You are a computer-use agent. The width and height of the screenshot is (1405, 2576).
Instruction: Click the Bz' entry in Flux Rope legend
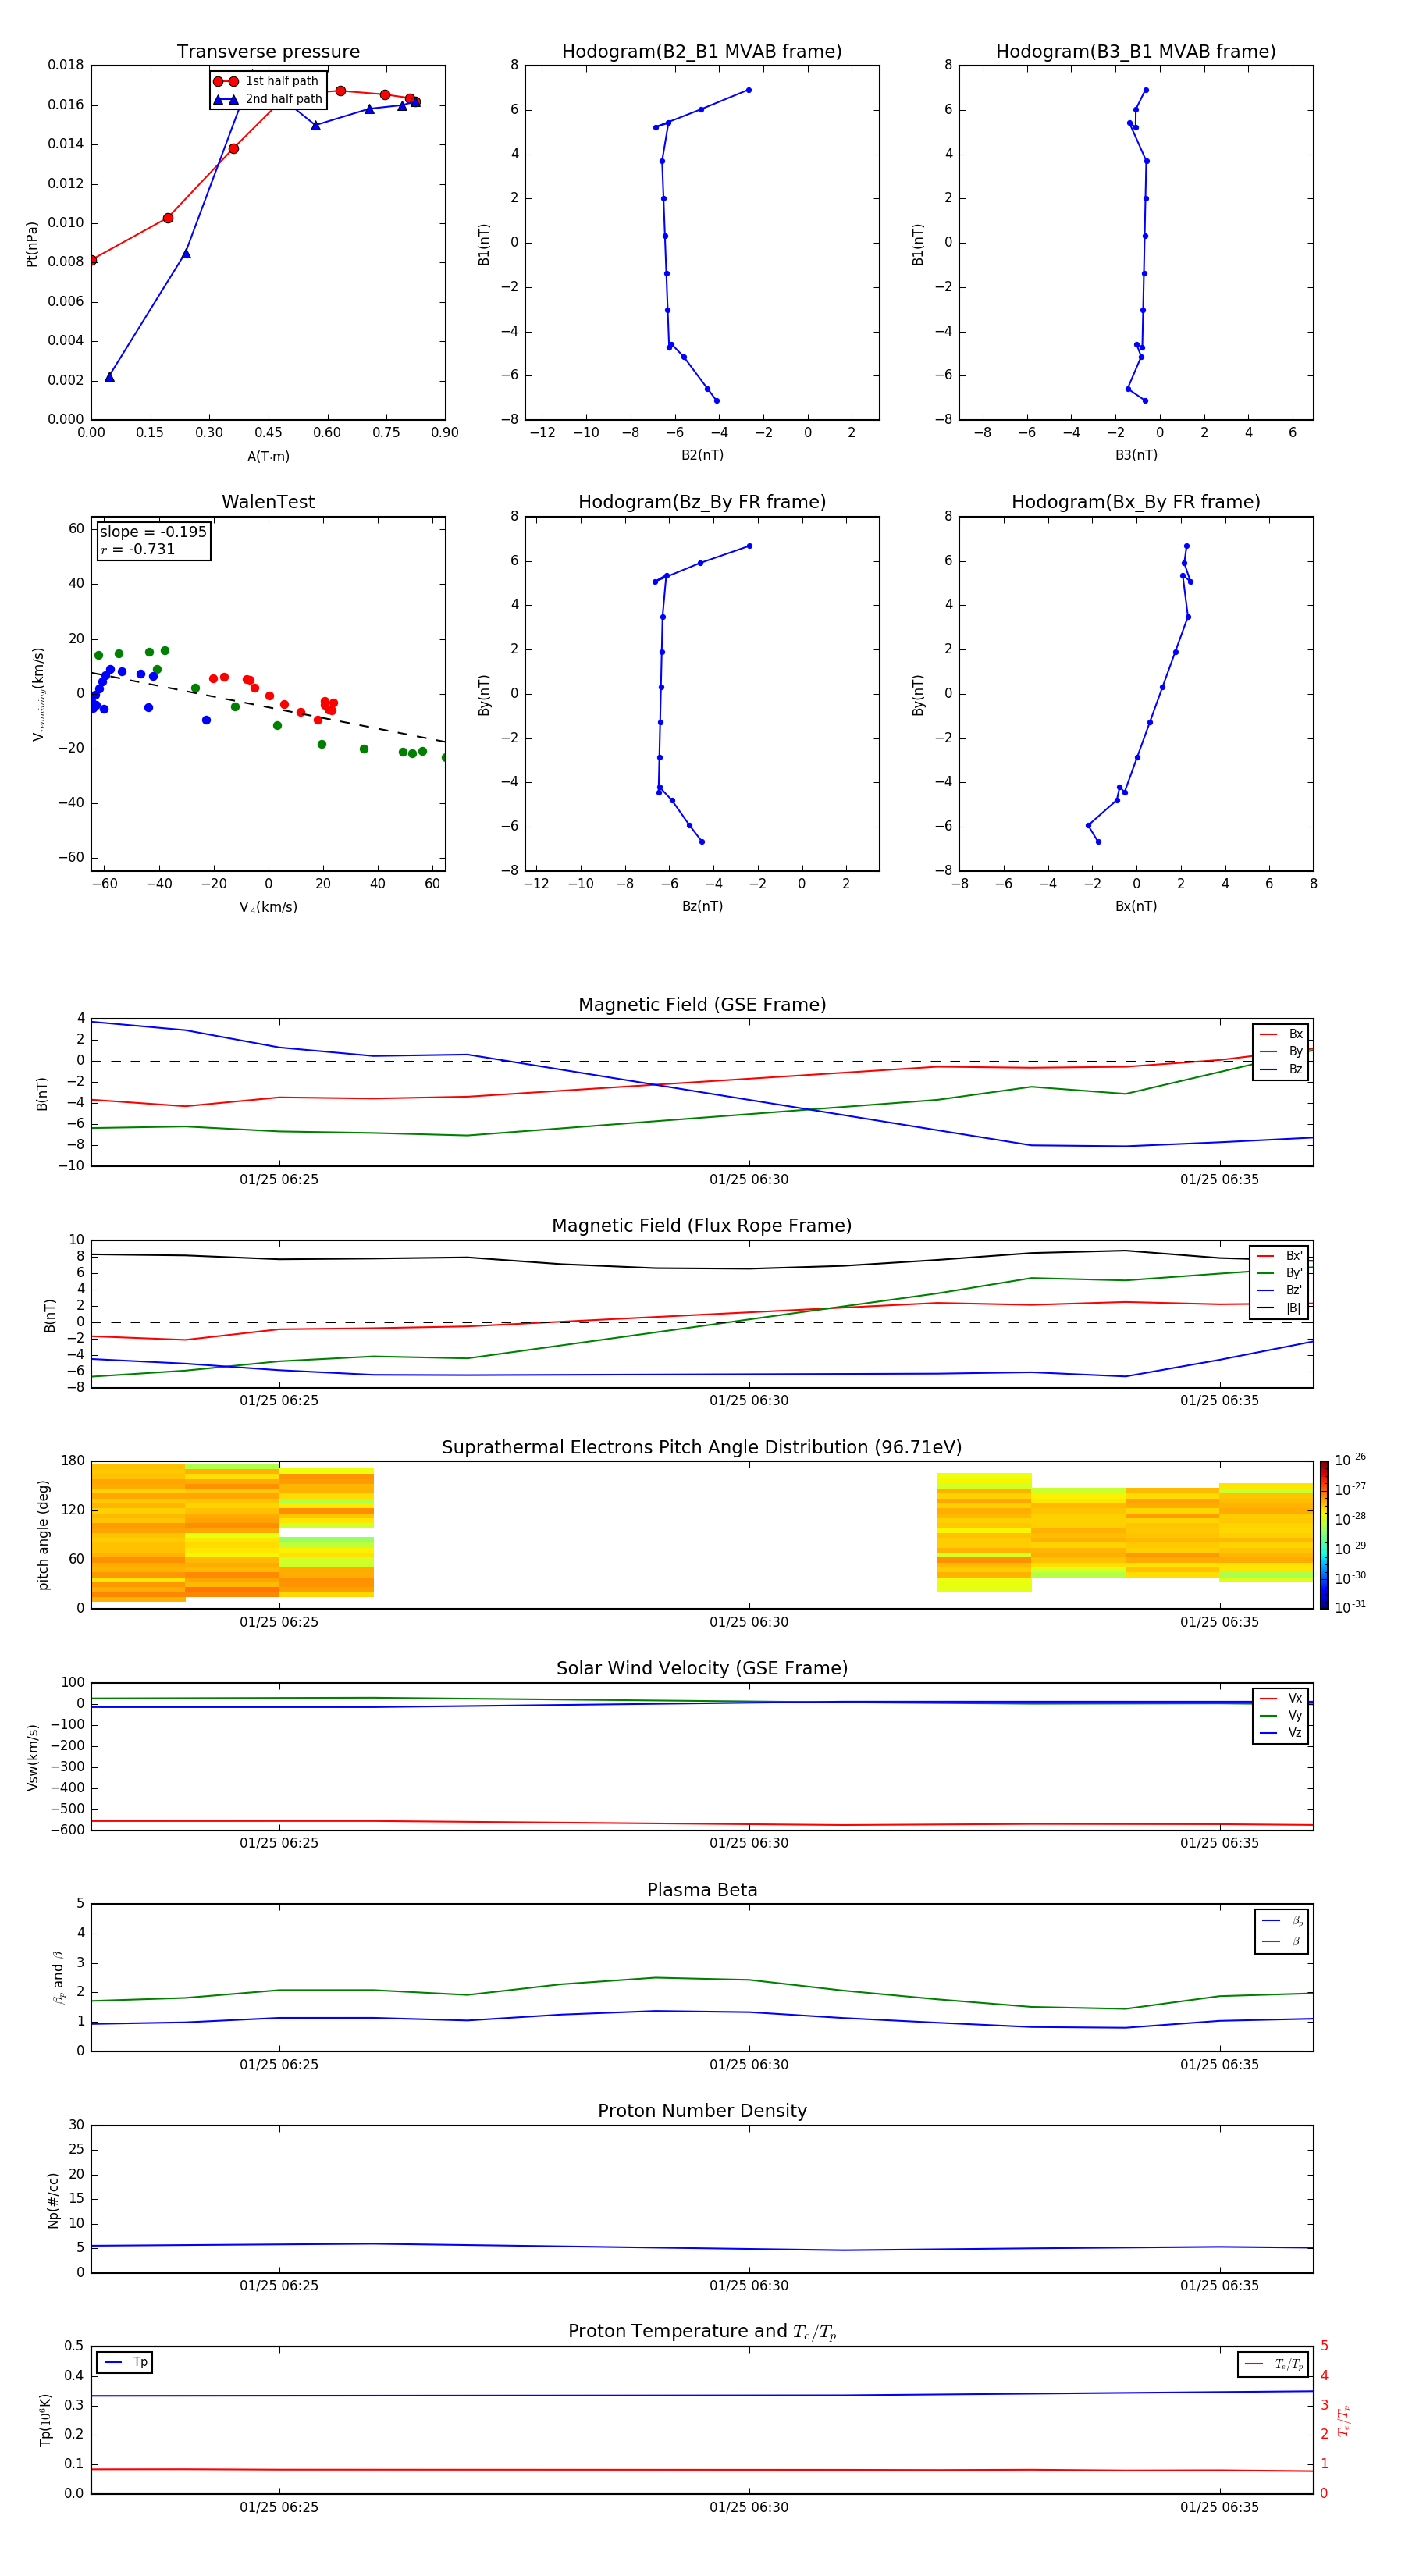coord(1279,1290)
